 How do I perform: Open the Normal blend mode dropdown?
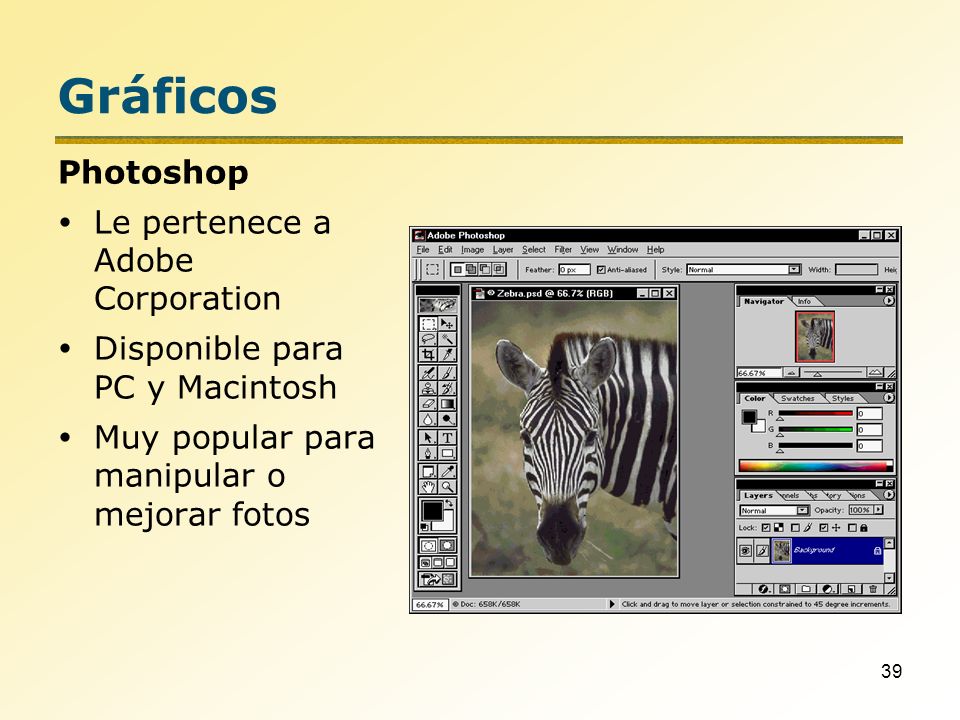[774, 510]
